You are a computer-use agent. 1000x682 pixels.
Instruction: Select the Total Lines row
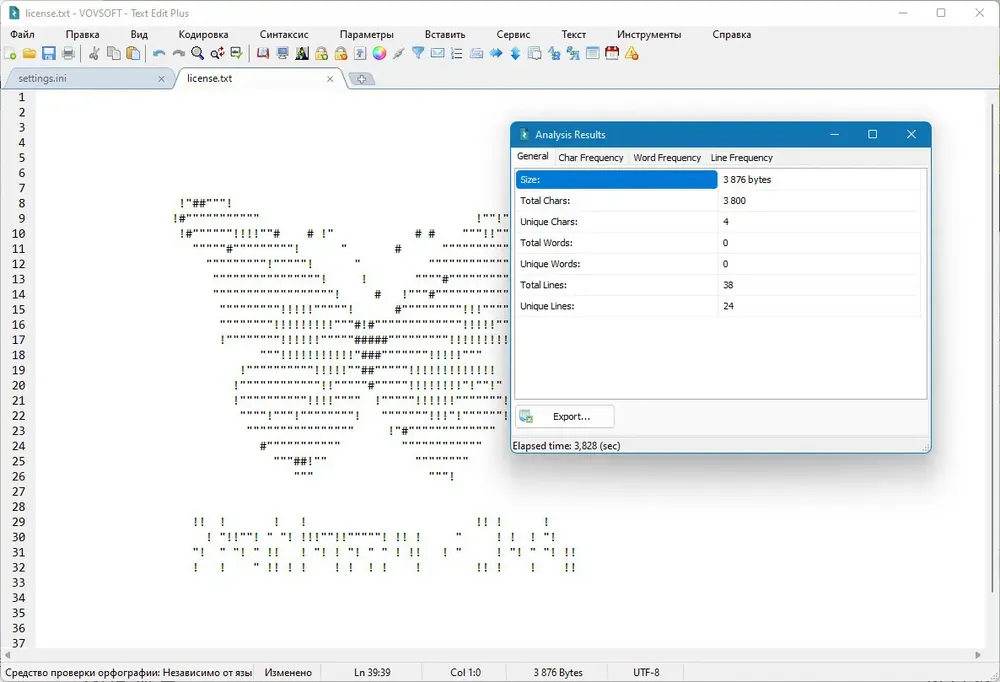tap(719, 285)
